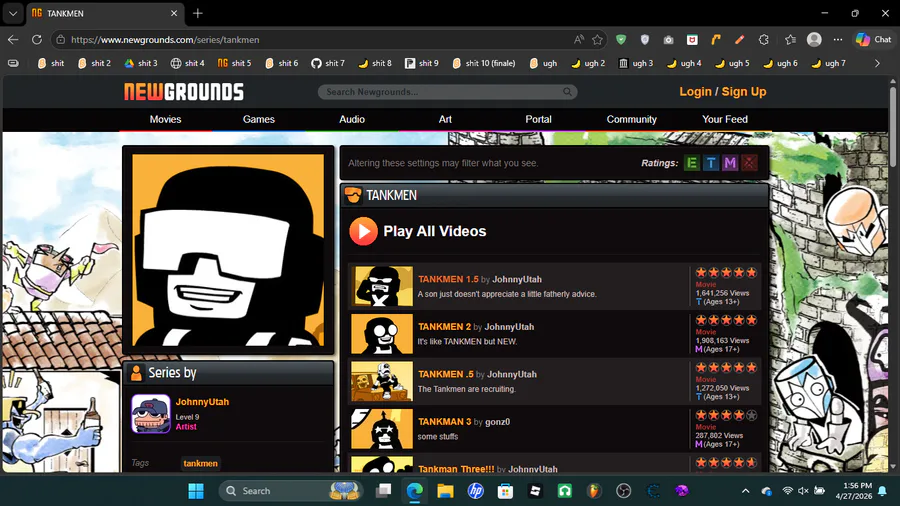Toggle the T rating filter
900x506 pixels.
[711, 163]
